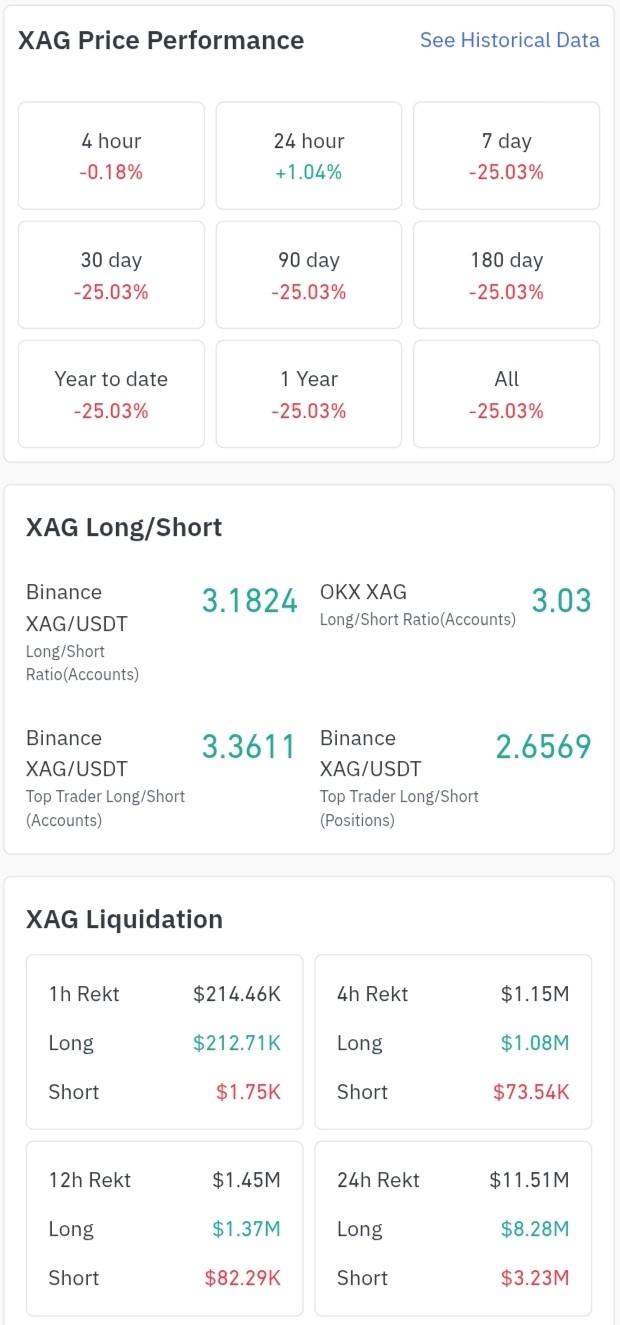Select the All time performance card
620x1325 pixels.
(506, 394)
